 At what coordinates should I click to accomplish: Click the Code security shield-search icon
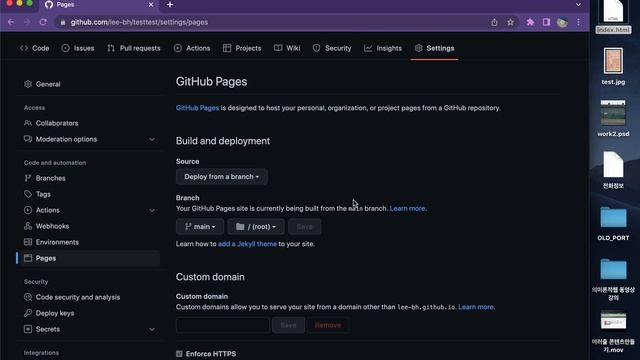click(x=28, y=297)
